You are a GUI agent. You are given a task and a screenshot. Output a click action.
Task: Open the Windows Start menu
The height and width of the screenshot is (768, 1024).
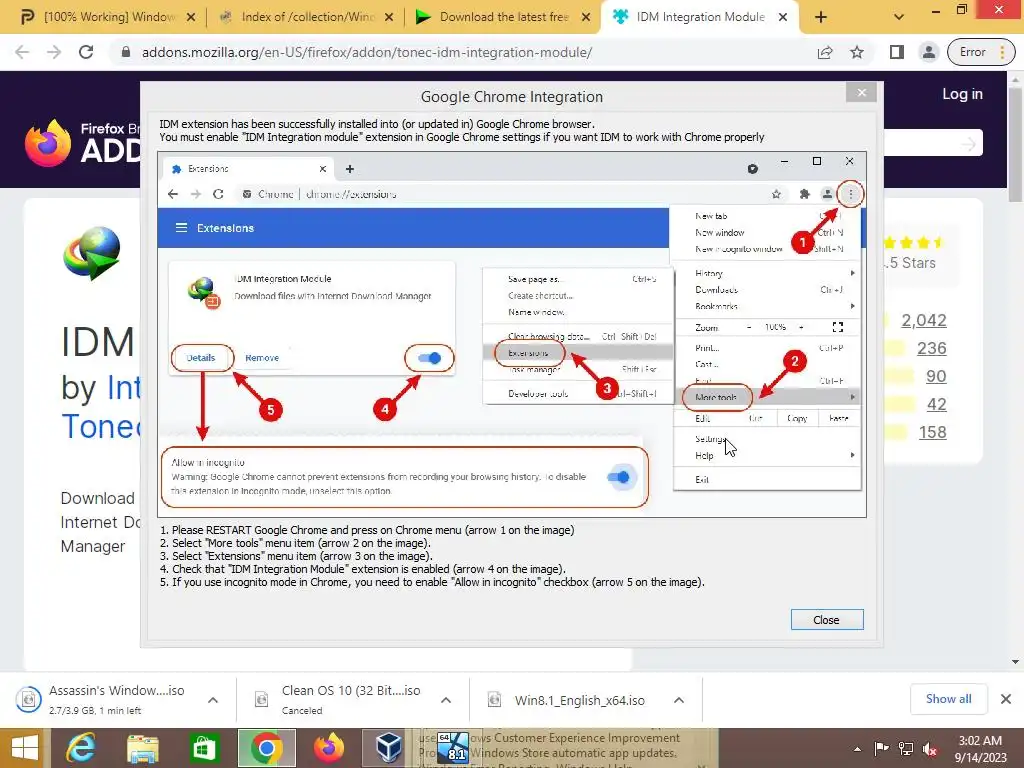click(x=24, y=748)
